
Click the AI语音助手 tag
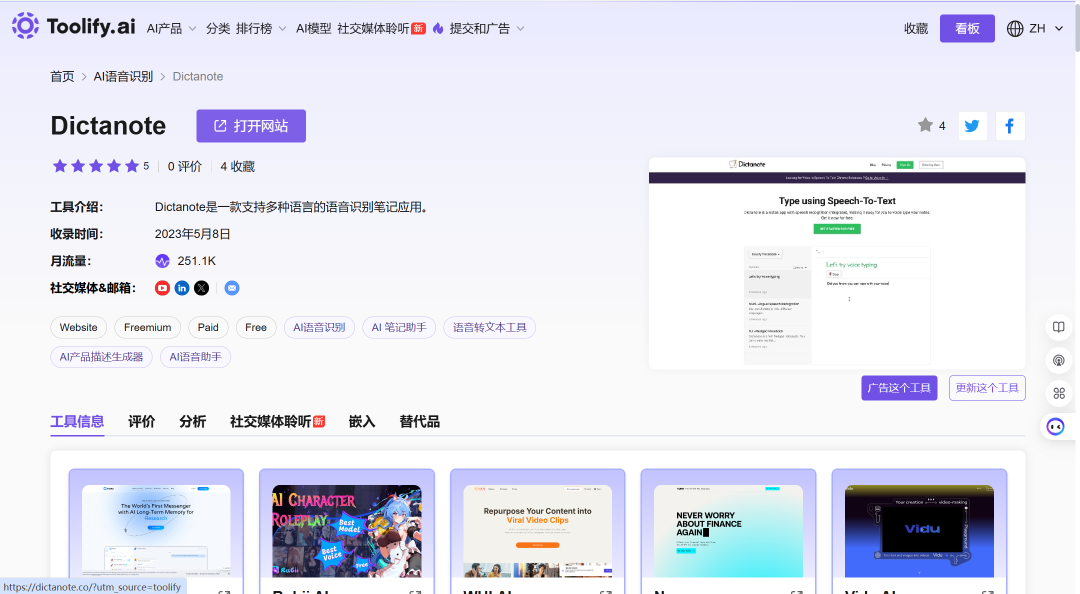196,357
